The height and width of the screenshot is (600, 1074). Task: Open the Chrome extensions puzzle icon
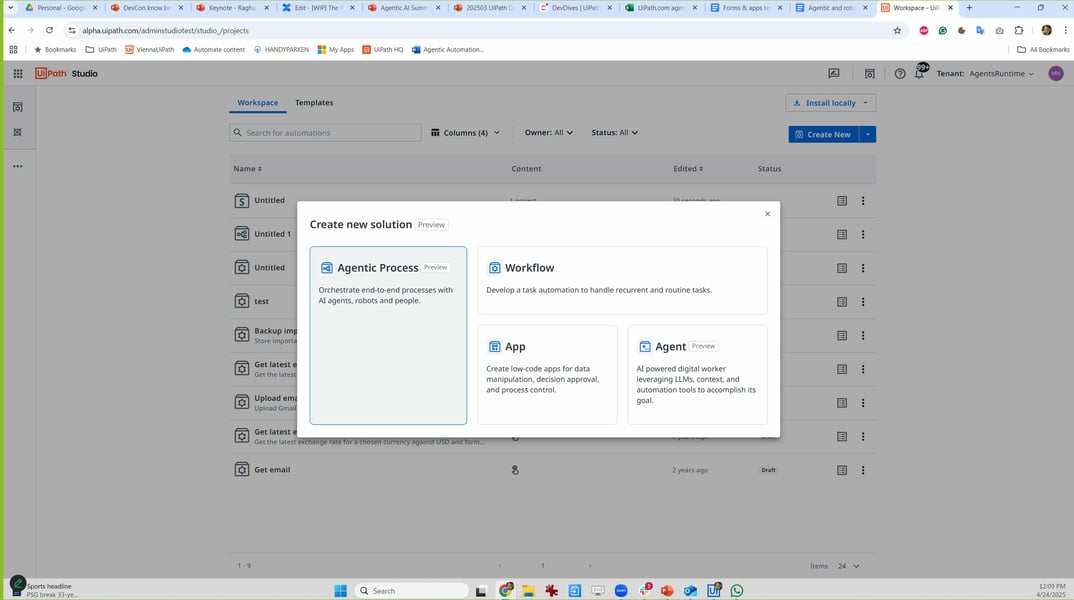click(x=1019, y=30)
